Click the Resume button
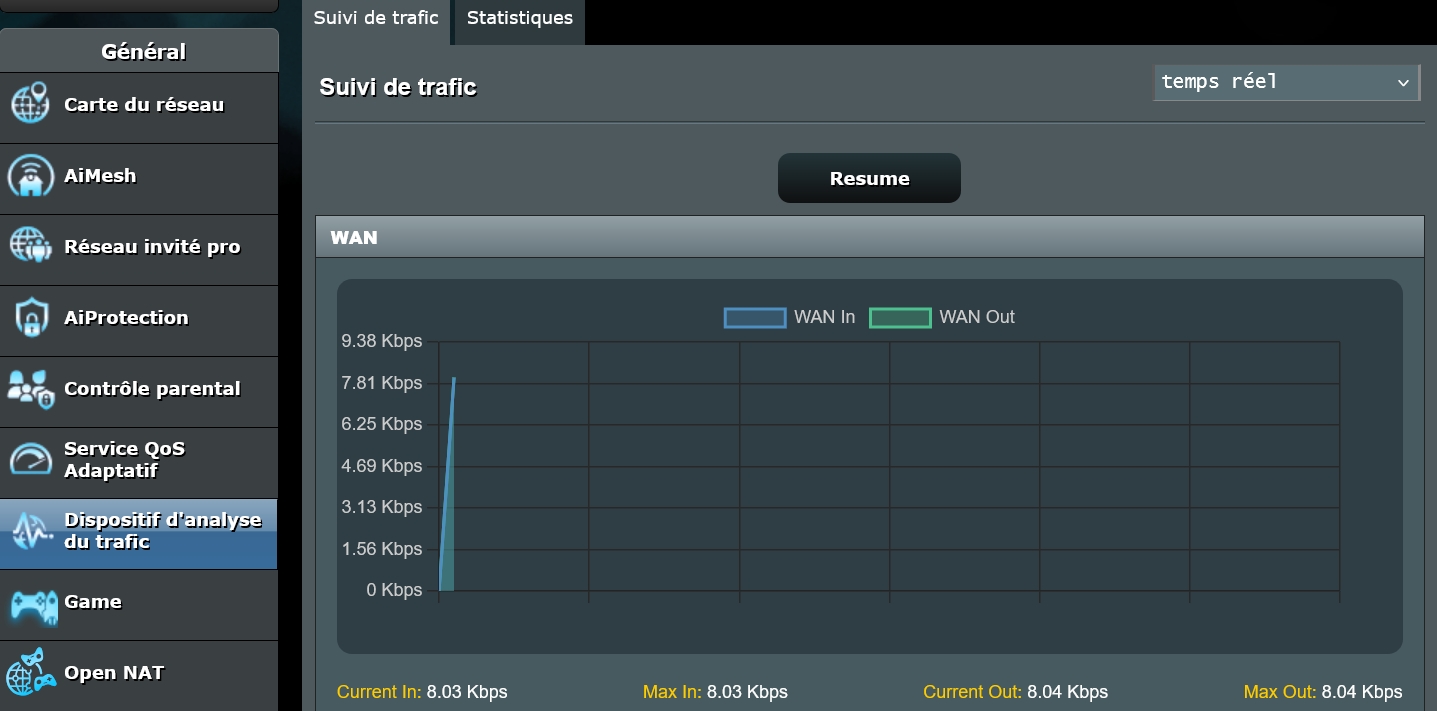This screenshot has width=1437, height=711. (x=869, y=178)
